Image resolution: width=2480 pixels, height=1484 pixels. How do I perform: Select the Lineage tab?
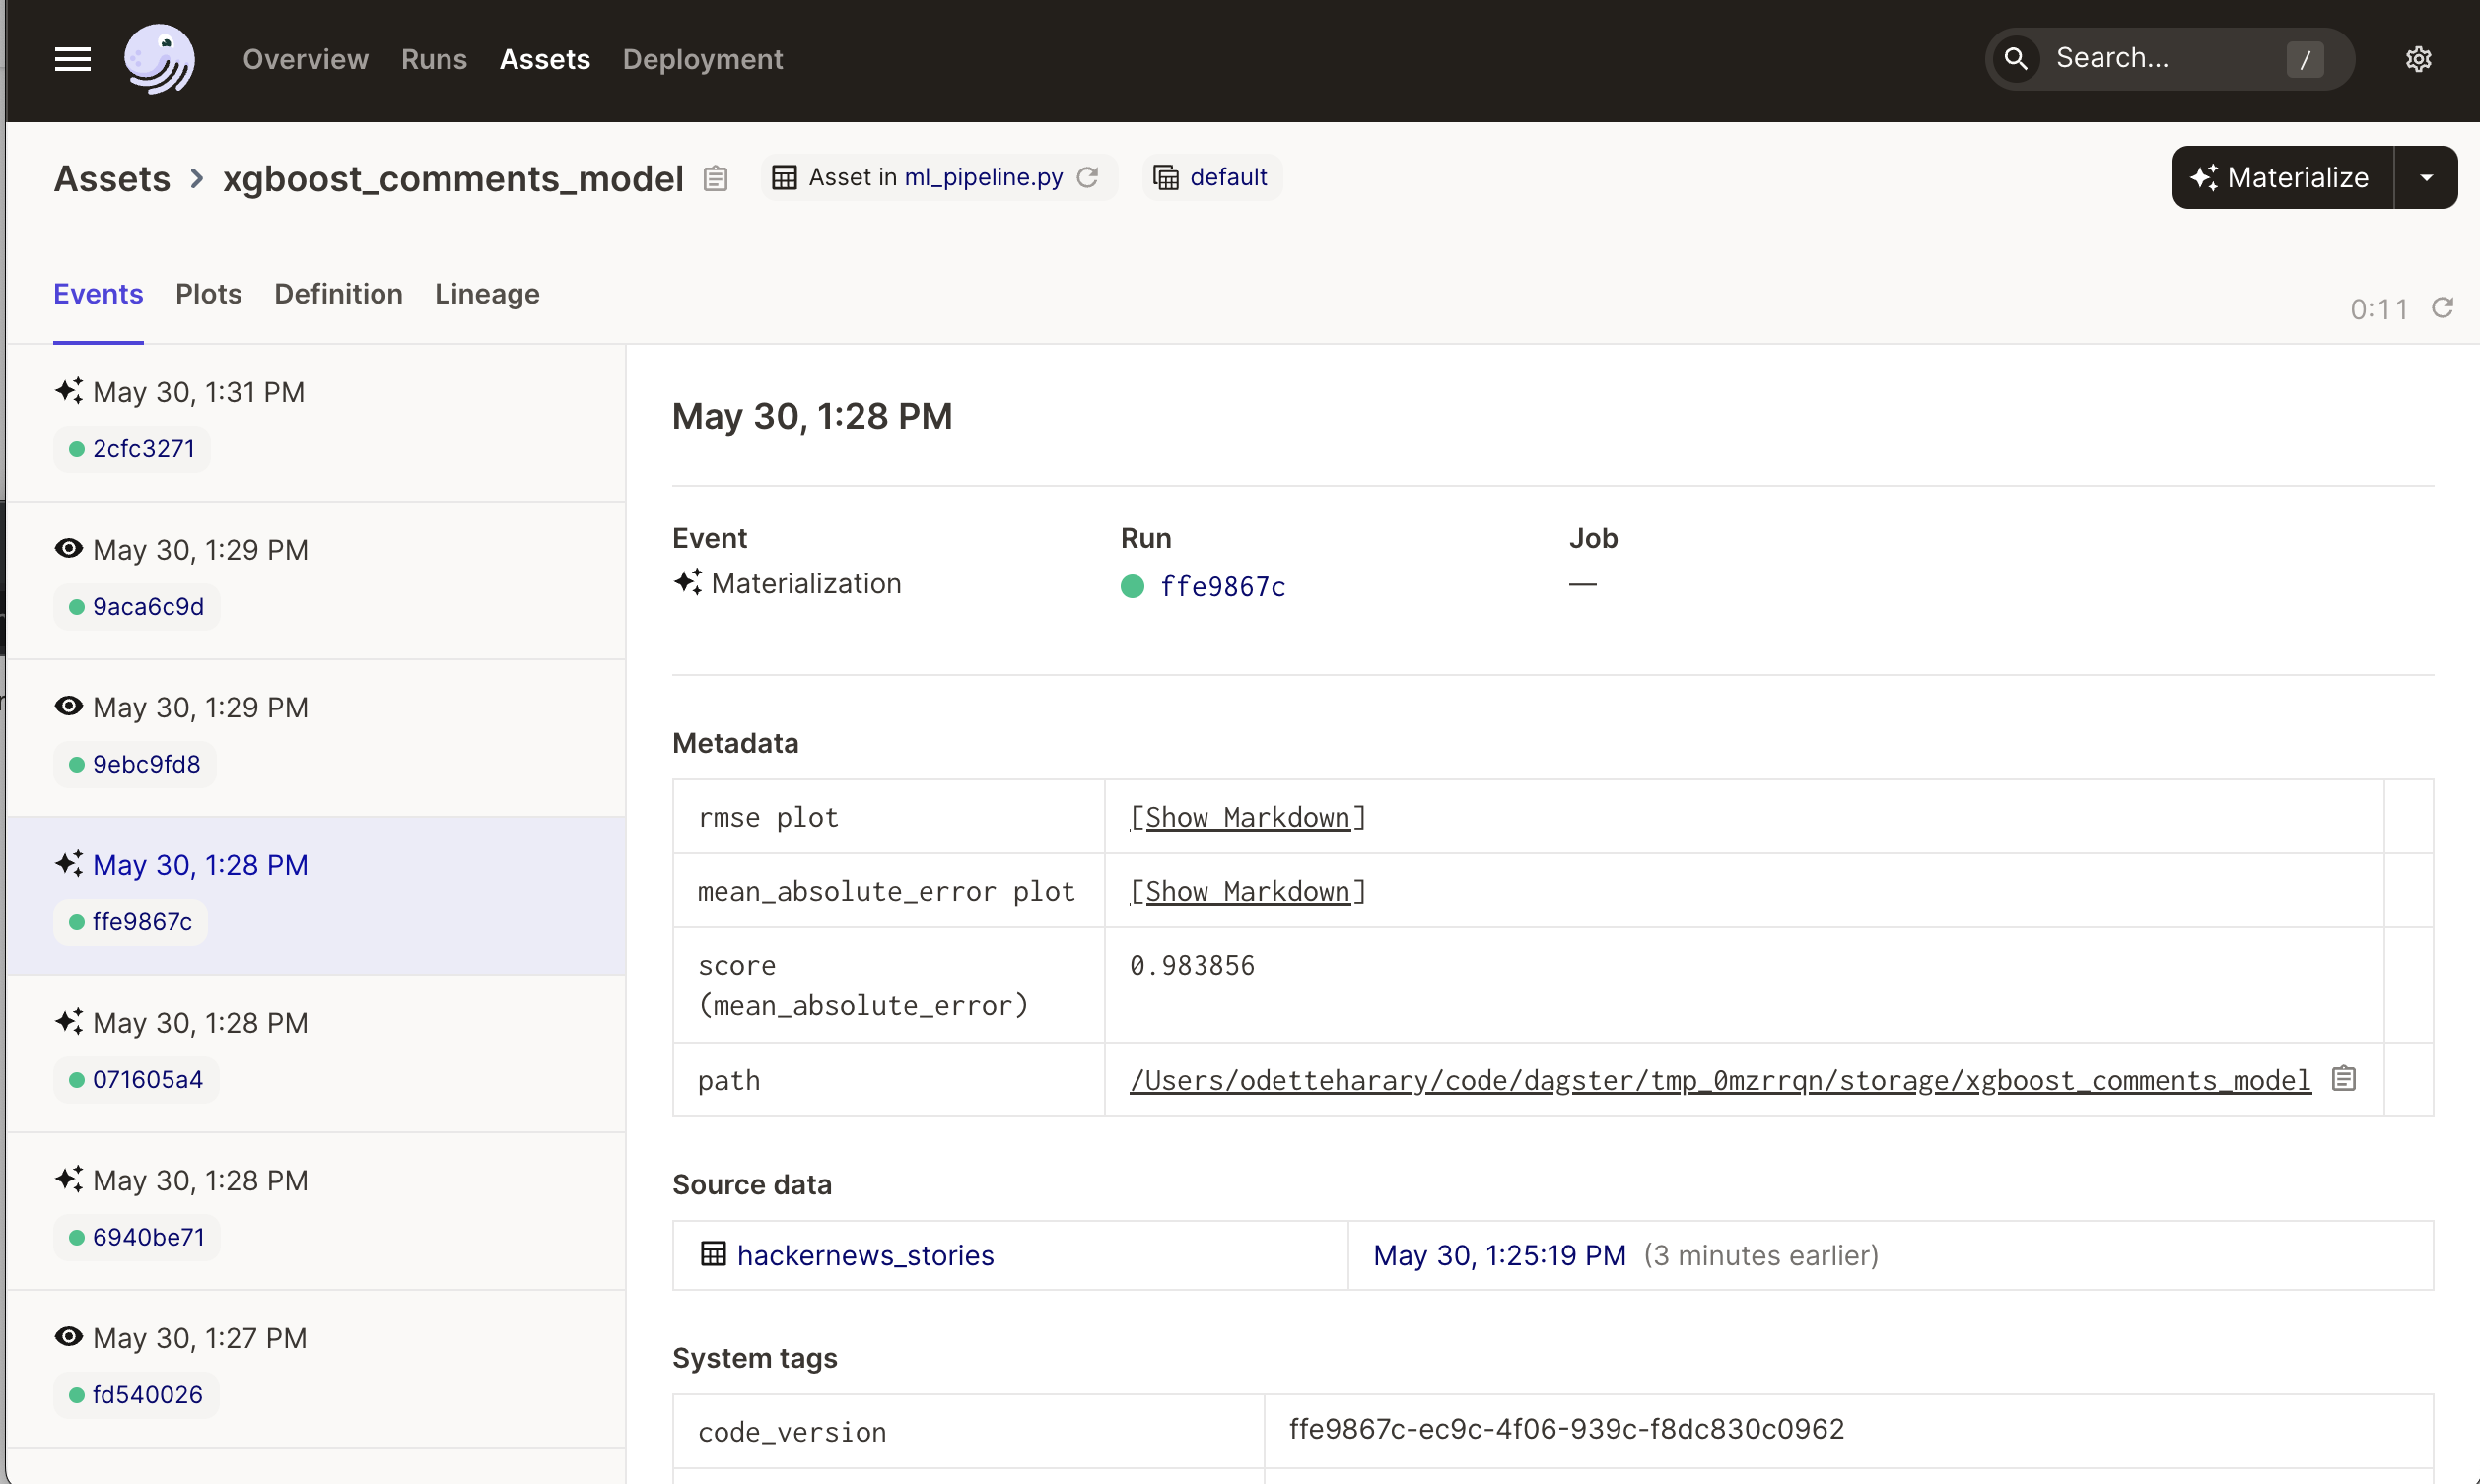tap(488, 294)
